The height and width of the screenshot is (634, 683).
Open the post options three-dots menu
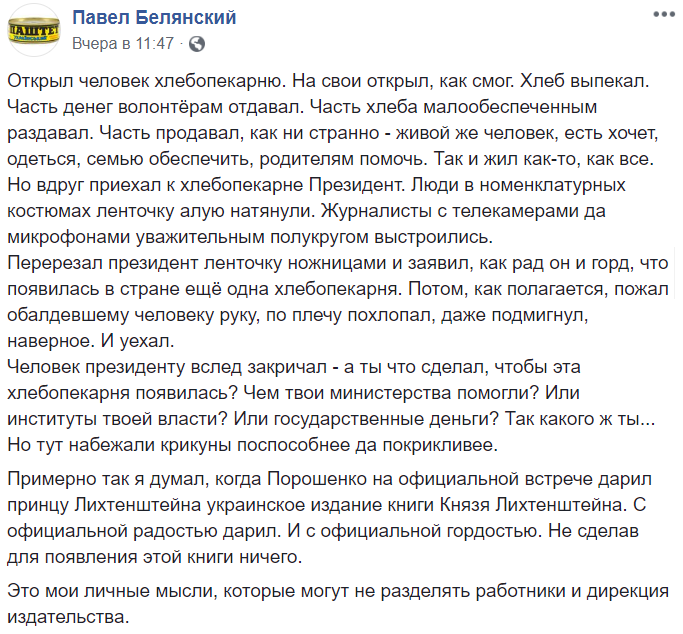pos(662,18)
